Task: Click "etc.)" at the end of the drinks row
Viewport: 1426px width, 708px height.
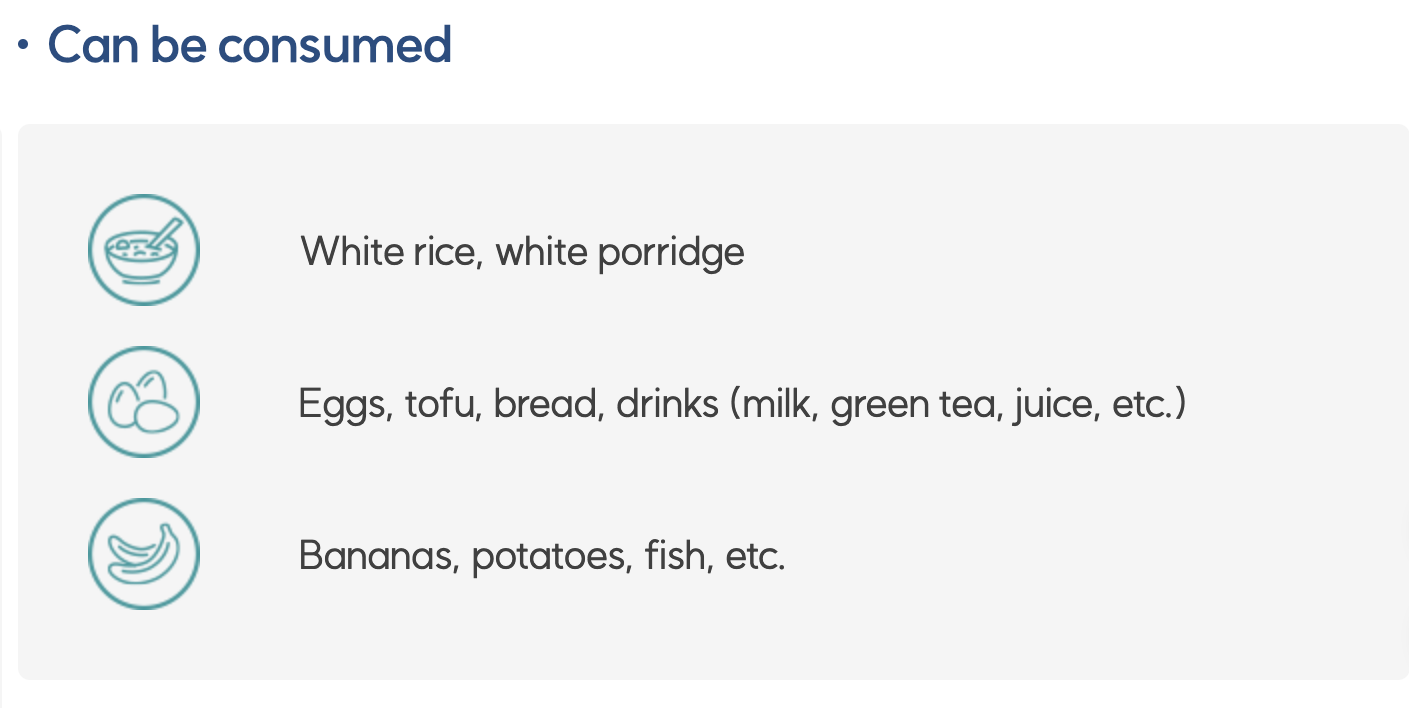Action: point(1149,405)
